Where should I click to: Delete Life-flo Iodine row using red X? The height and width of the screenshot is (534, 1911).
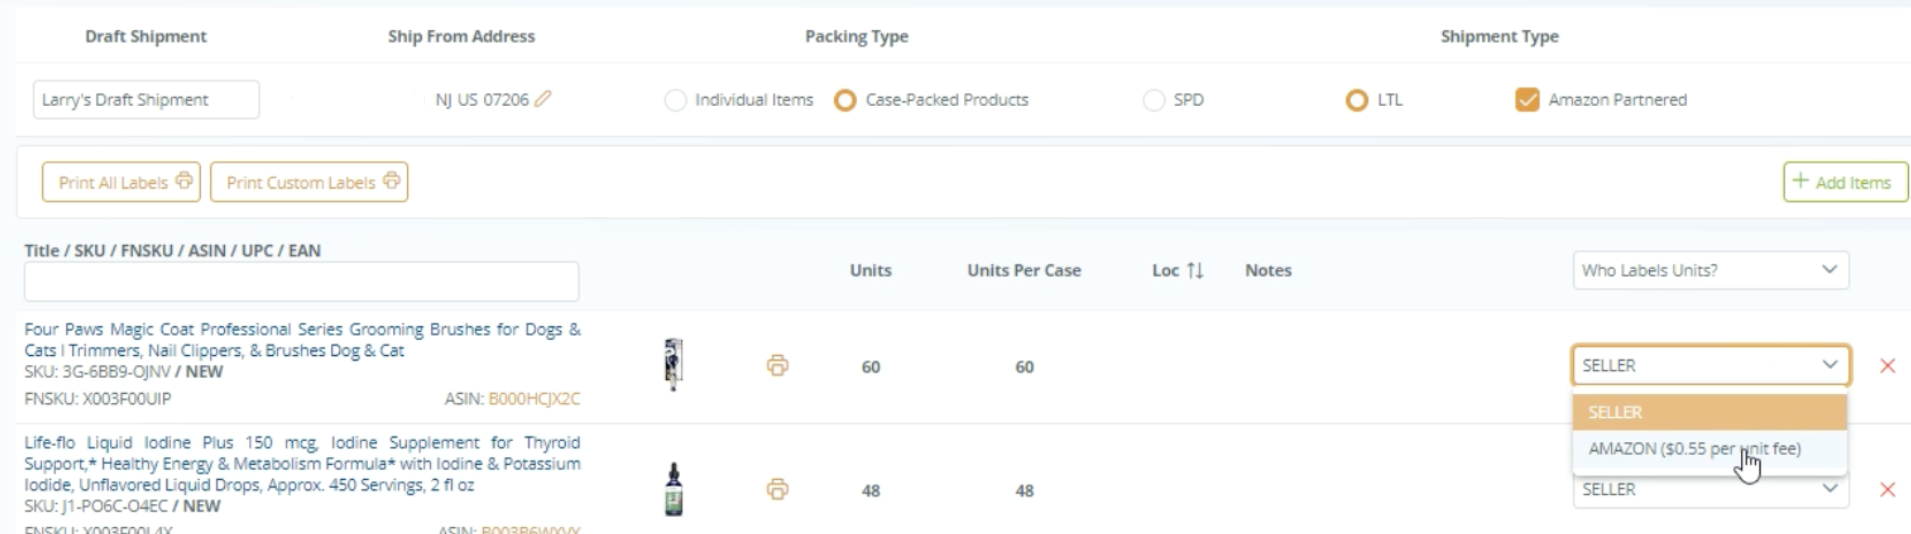click(x=1887, y=489)
